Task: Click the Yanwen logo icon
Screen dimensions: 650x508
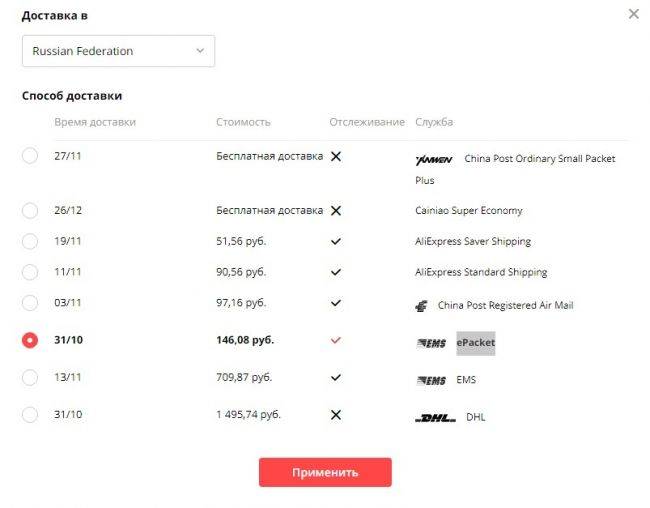Action: point(434,160)
